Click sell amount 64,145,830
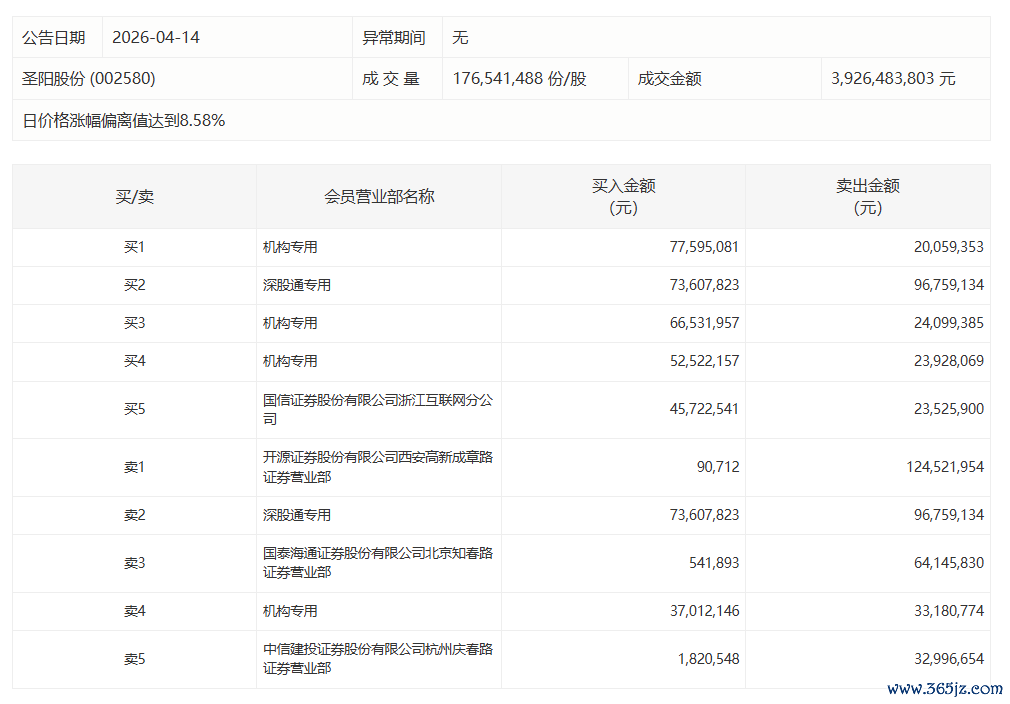1010x704 pixels. tap(949, 563)
